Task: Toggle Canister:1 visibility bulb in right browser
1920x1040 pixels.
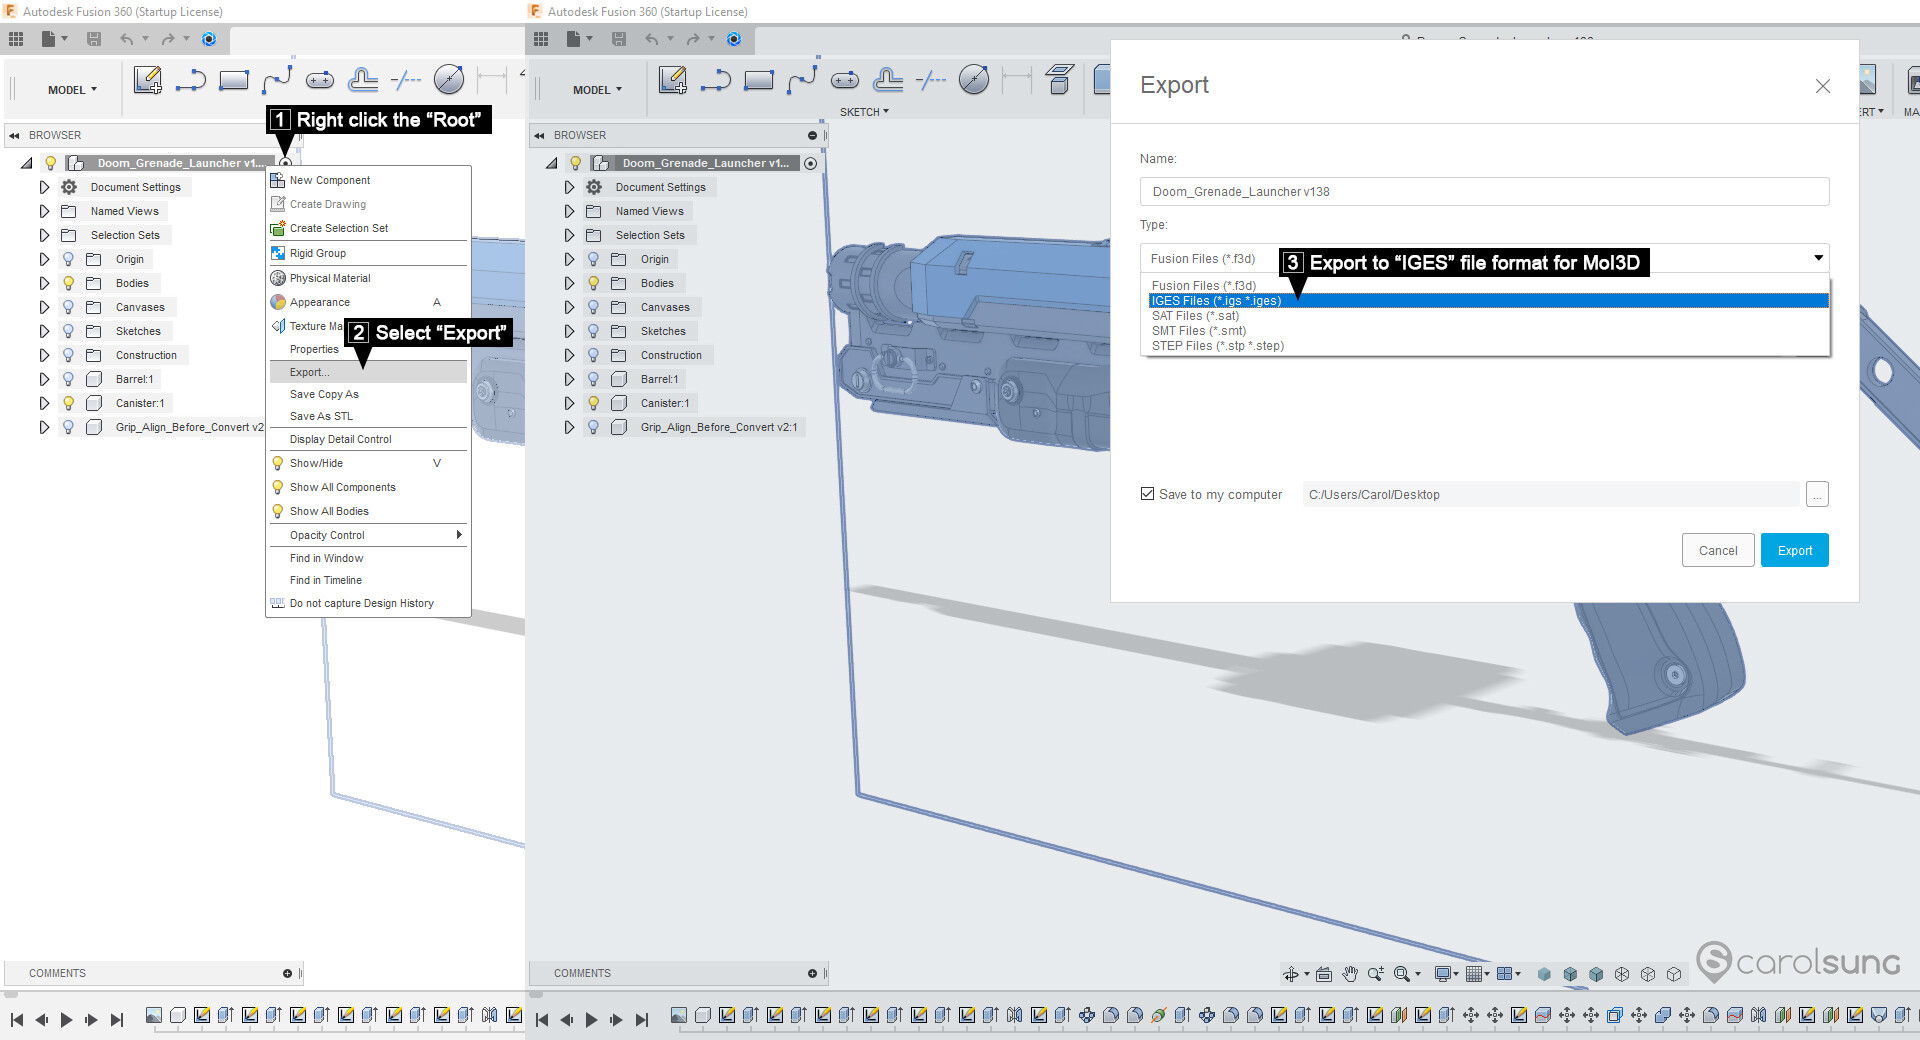Action: 593,403
